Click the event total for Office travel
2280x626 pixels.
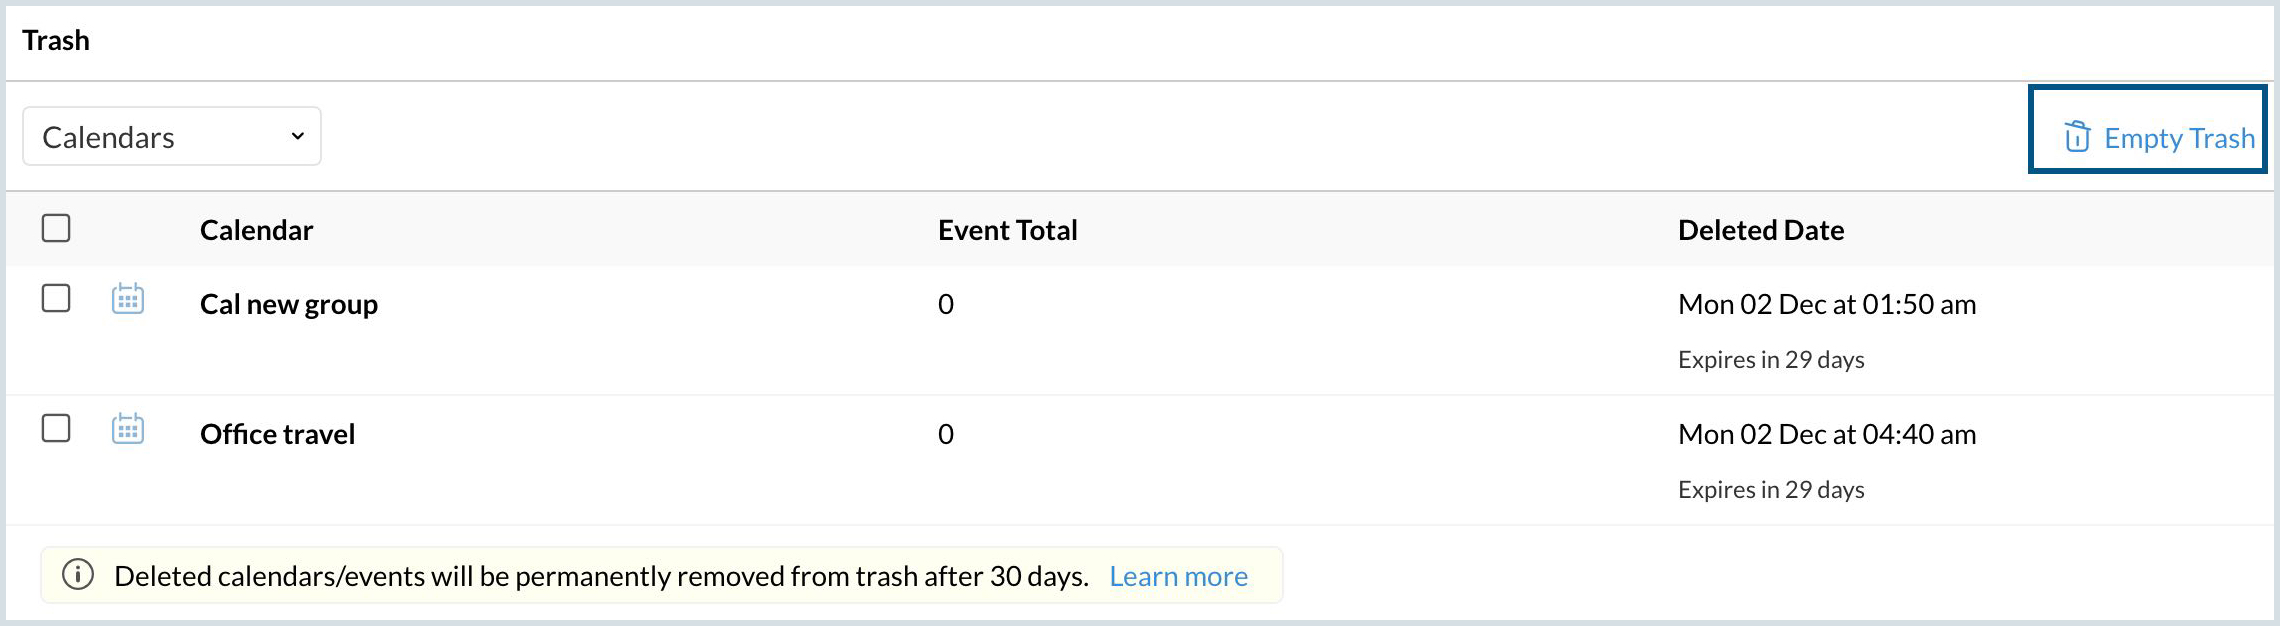(x=945, y=434)
